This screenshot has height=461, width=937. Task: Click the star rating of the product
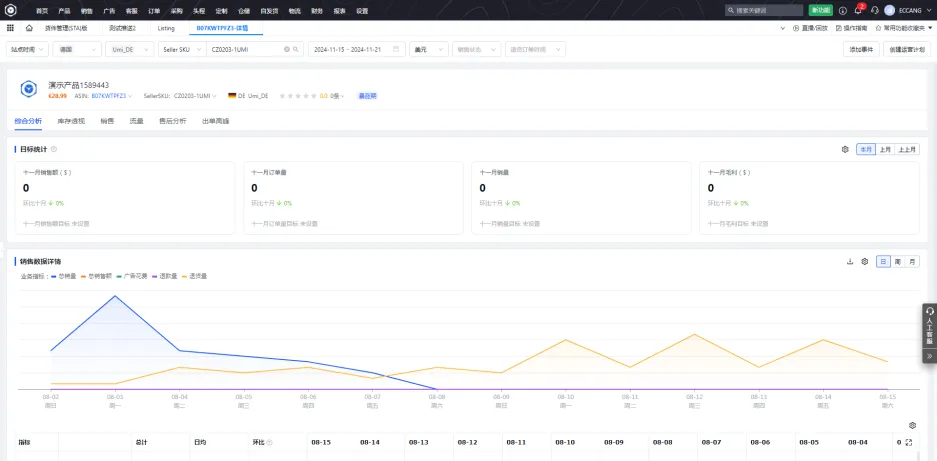[298, 96]
